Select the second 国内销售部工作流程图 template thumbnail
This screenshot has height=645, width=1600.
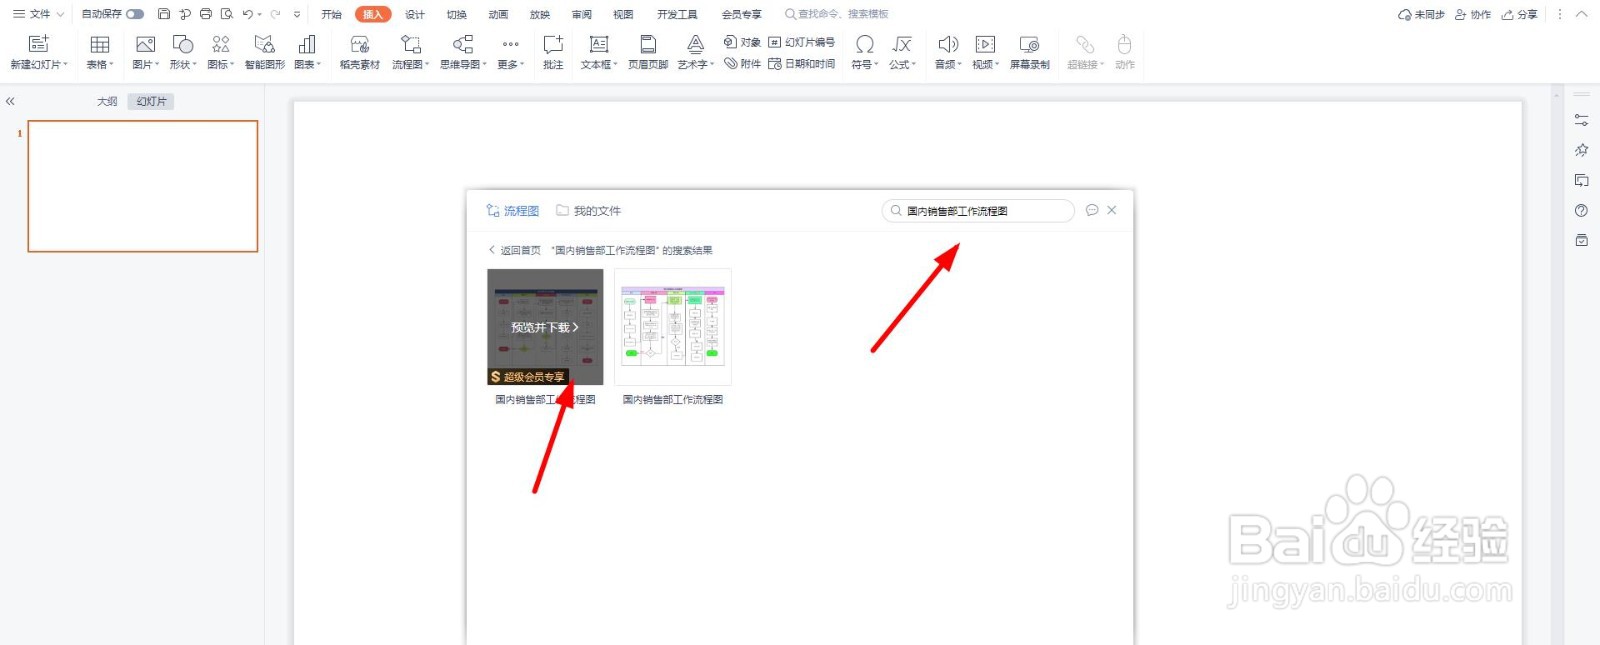[x=673, y=326]
